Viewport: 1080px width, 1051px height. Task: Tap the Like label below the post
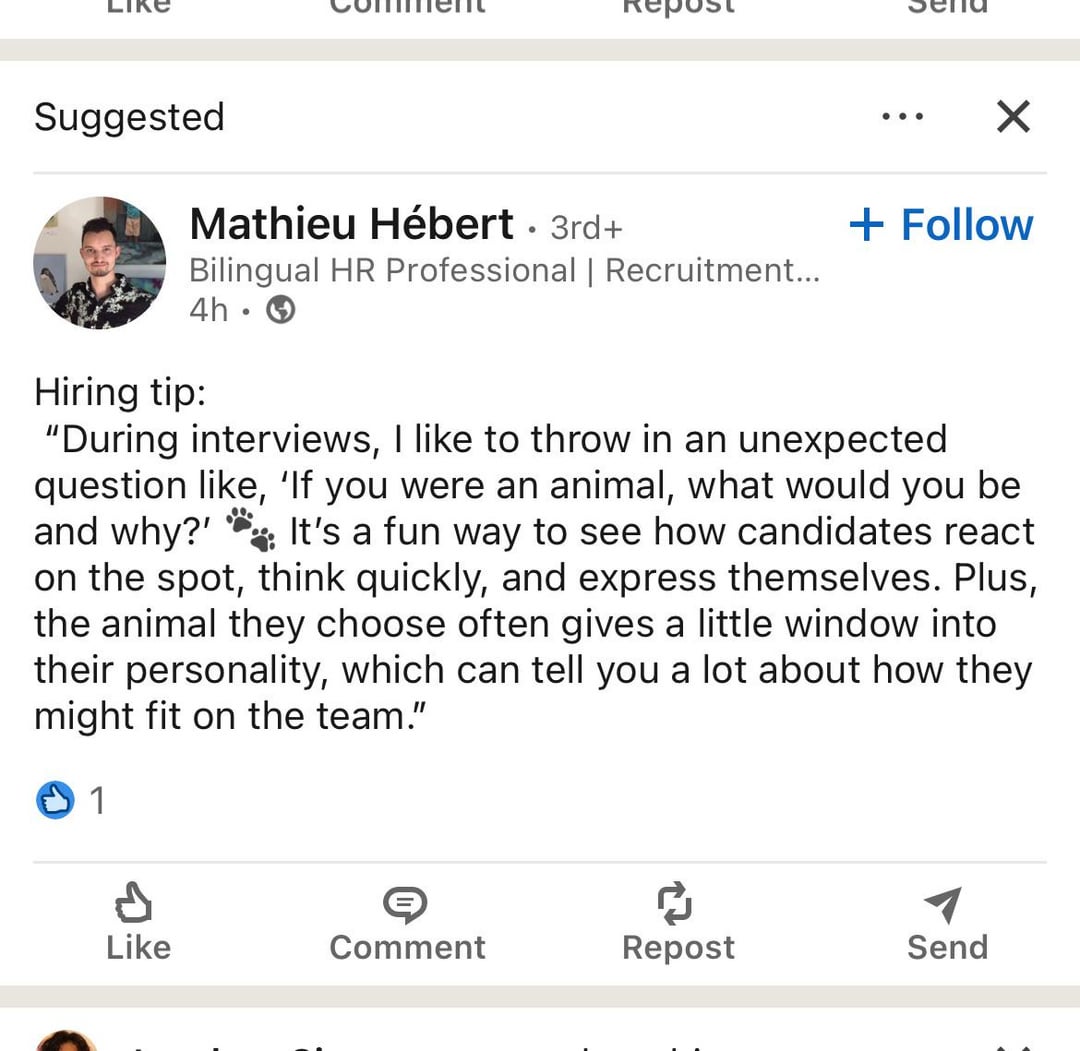tap(138, 947)
